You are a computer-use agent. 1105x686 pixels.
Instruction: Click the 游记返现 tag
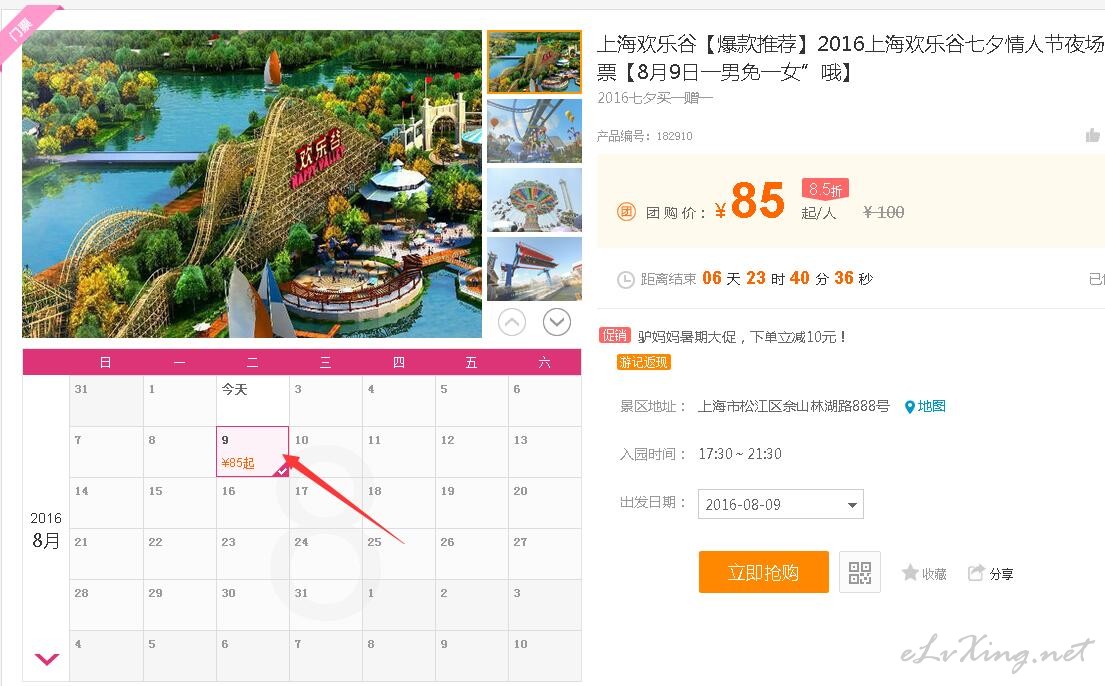[x=643, y=362]
